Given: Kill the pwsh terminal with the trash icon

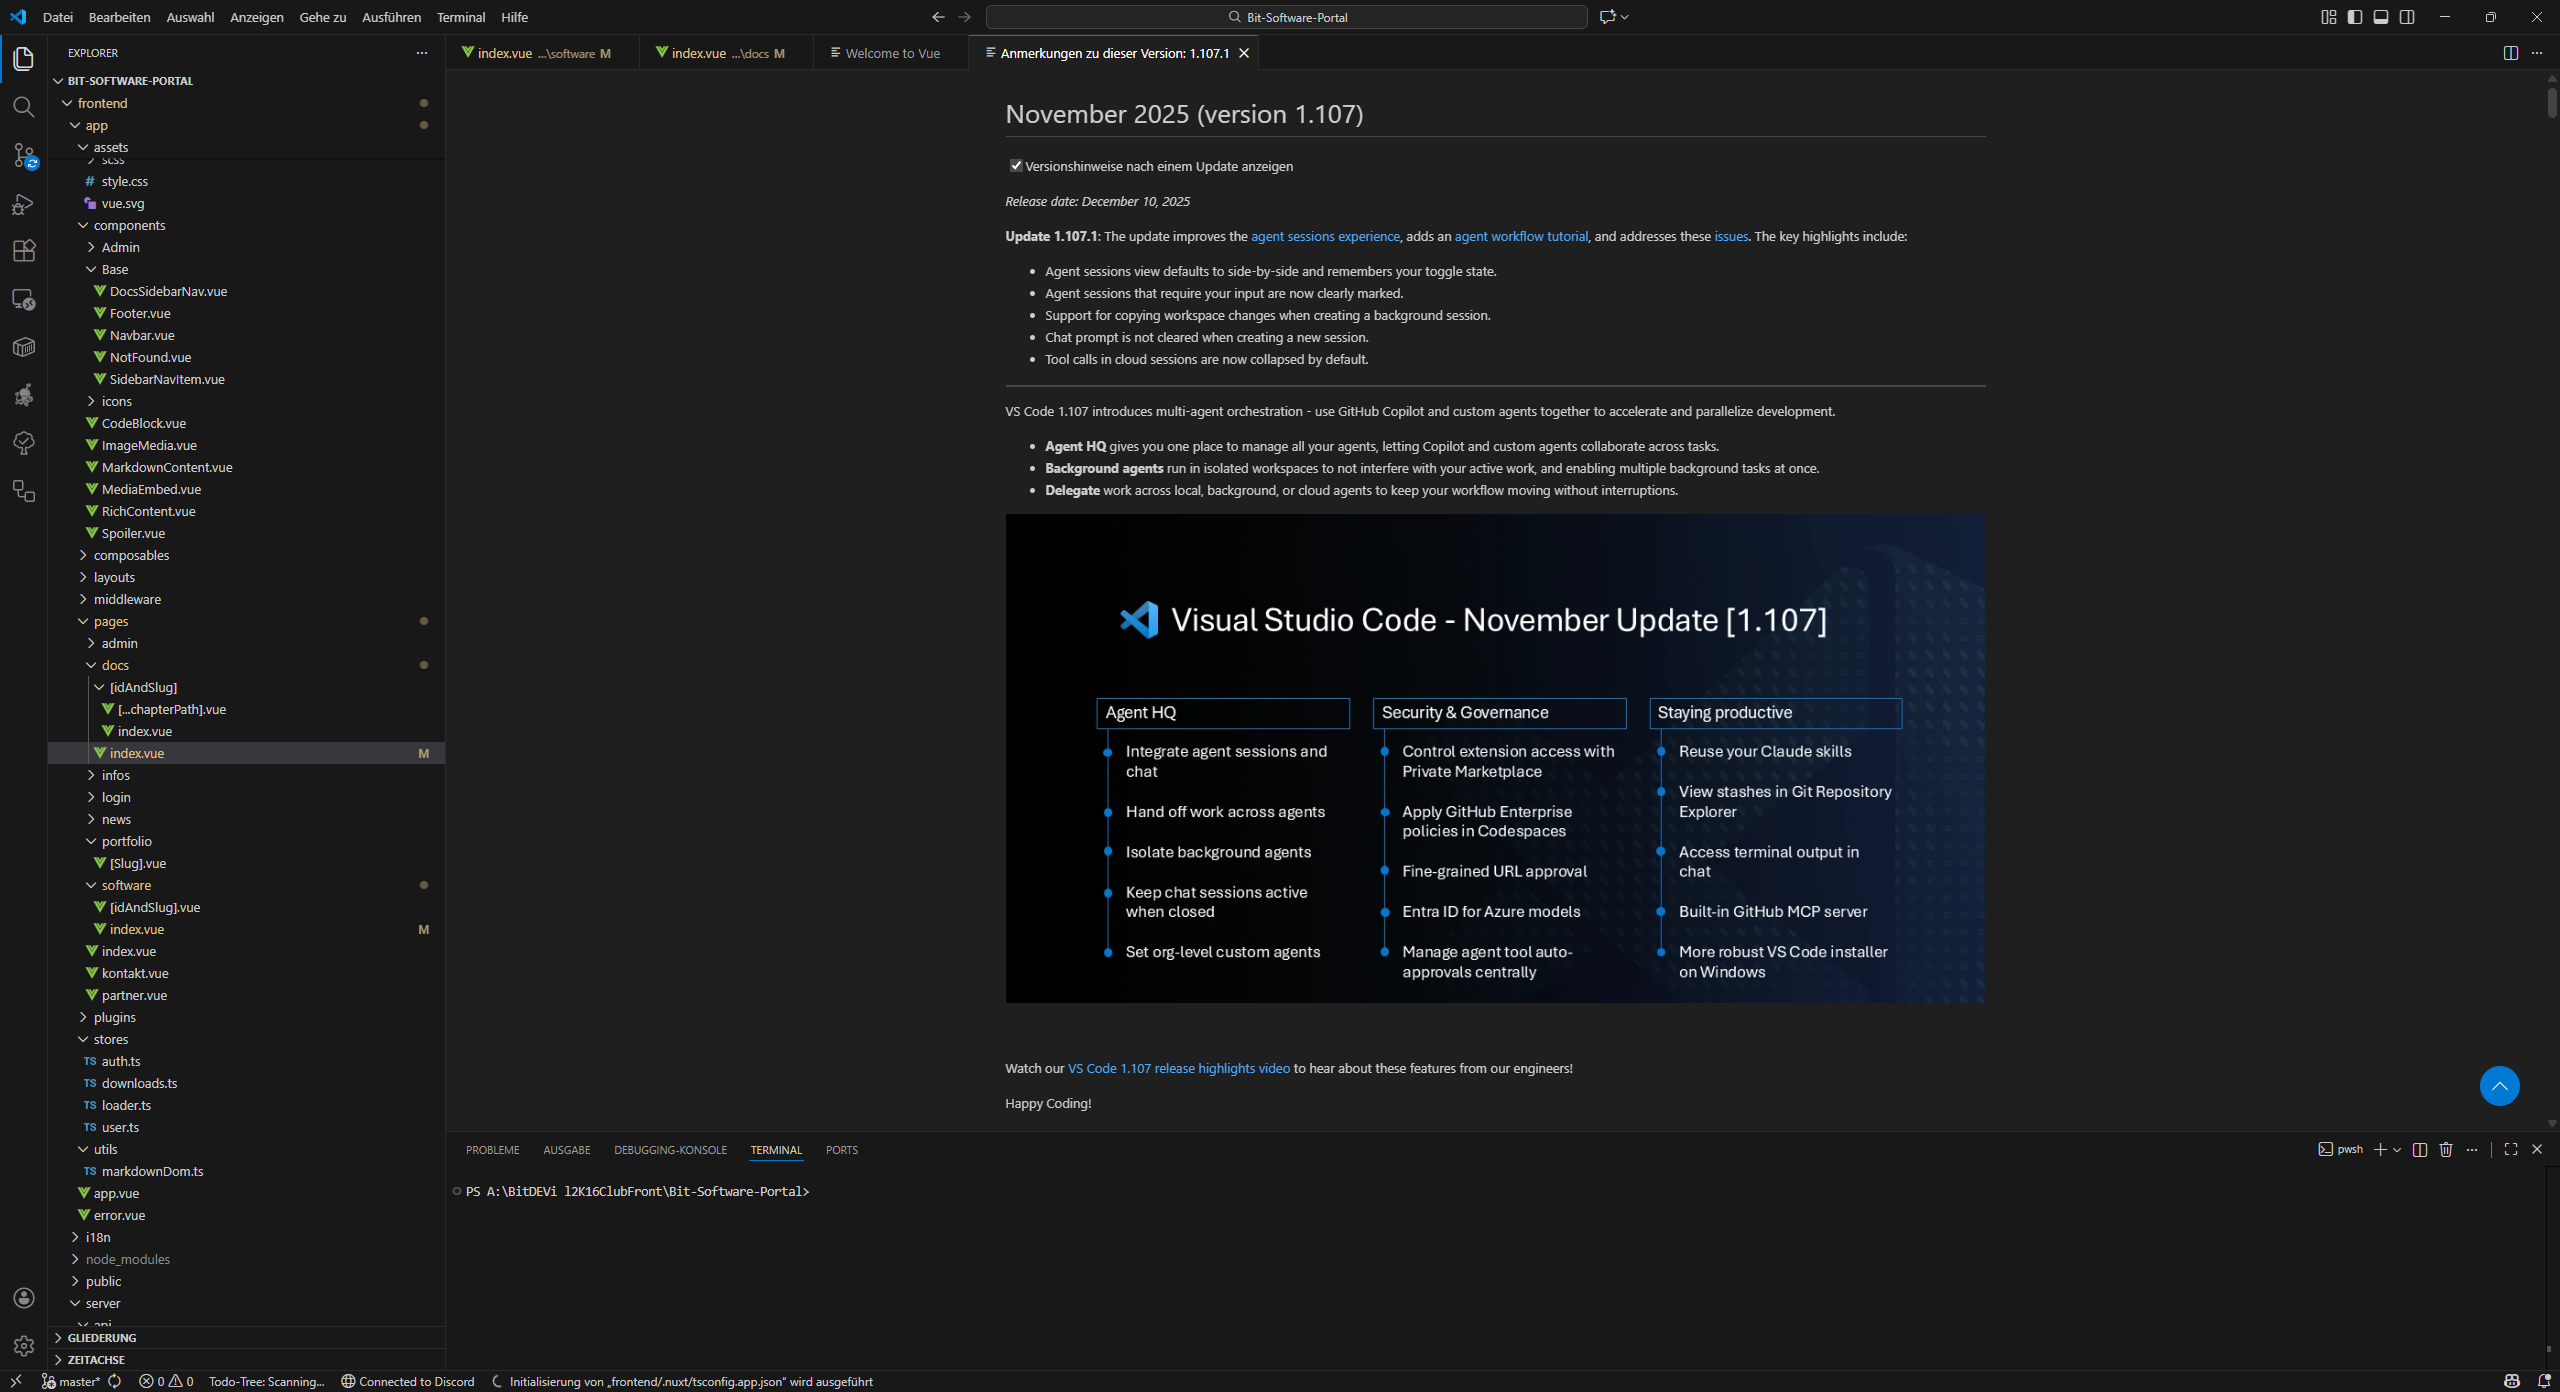Looking at the screenshot, I should 2446,1150.
